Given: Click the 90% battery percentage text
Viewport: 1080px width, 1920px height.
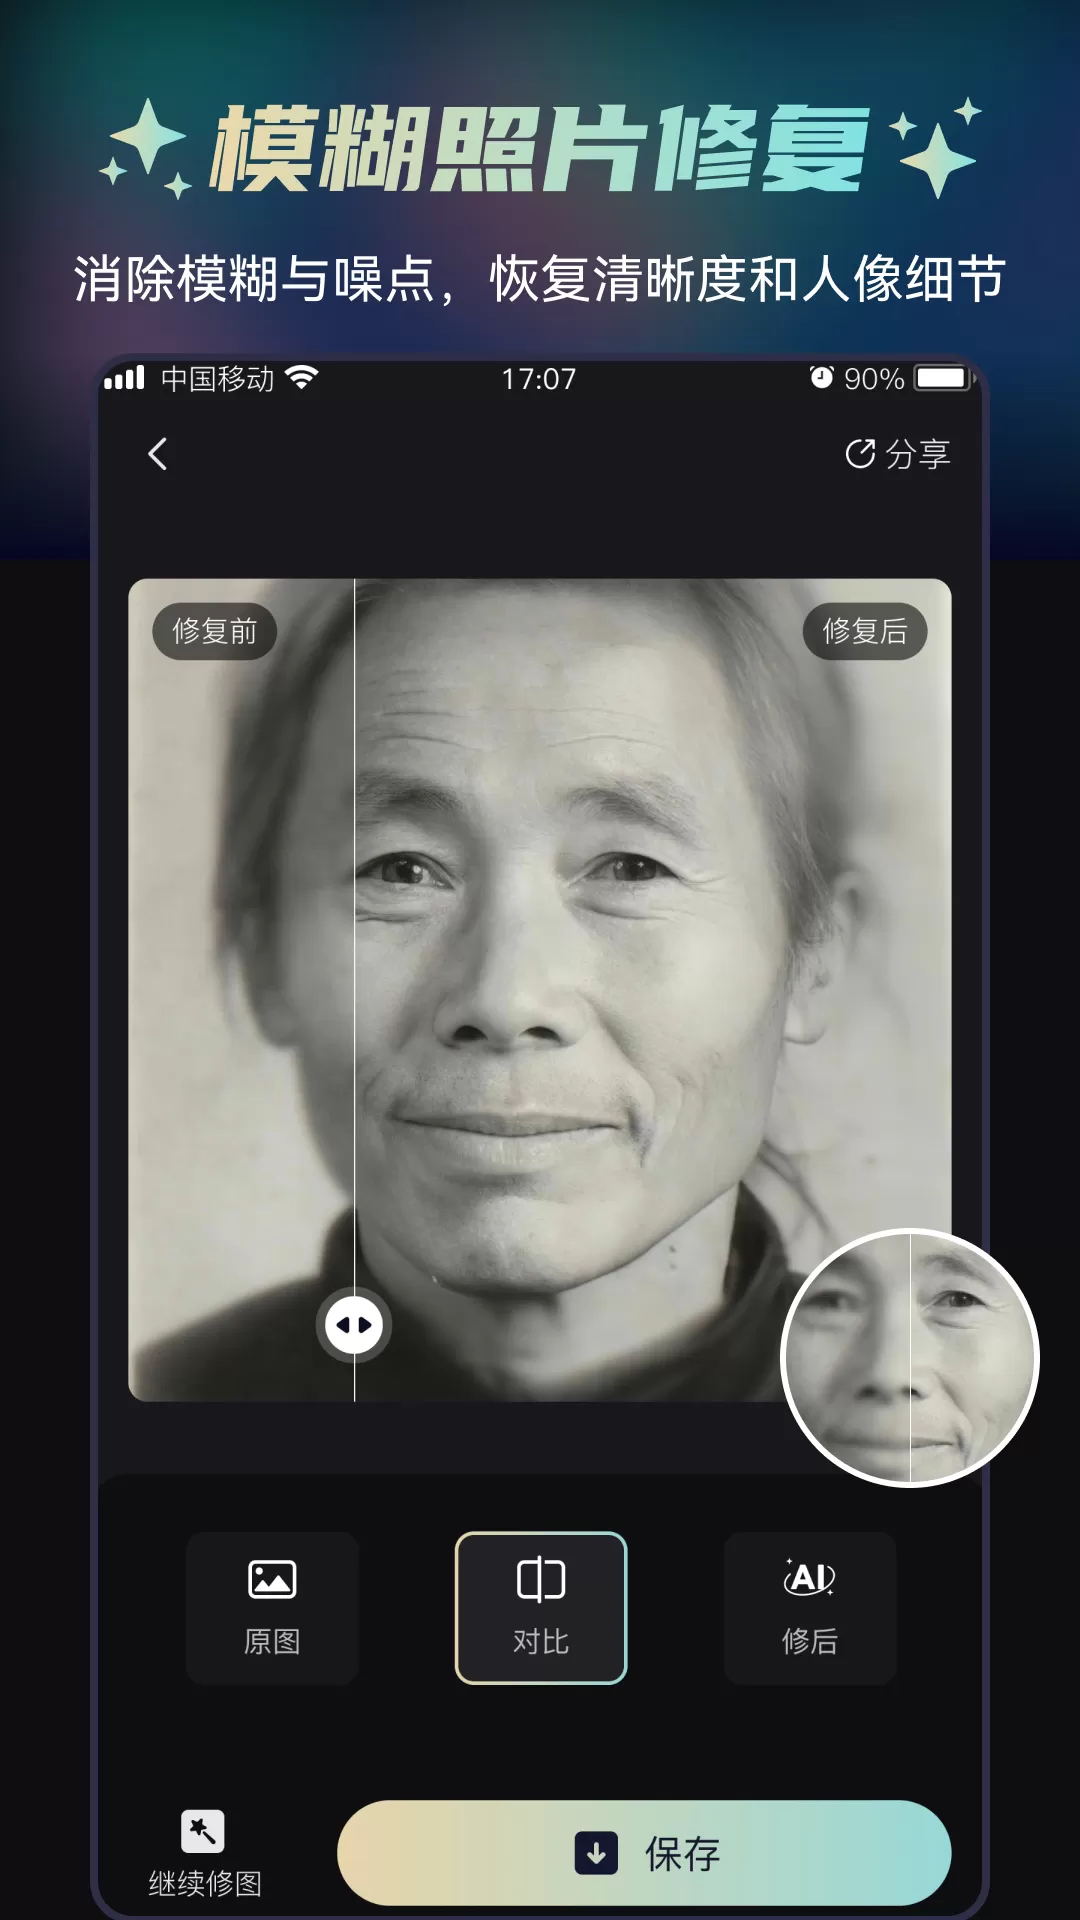Looking at the screenshot, I should tap(874, 379).
